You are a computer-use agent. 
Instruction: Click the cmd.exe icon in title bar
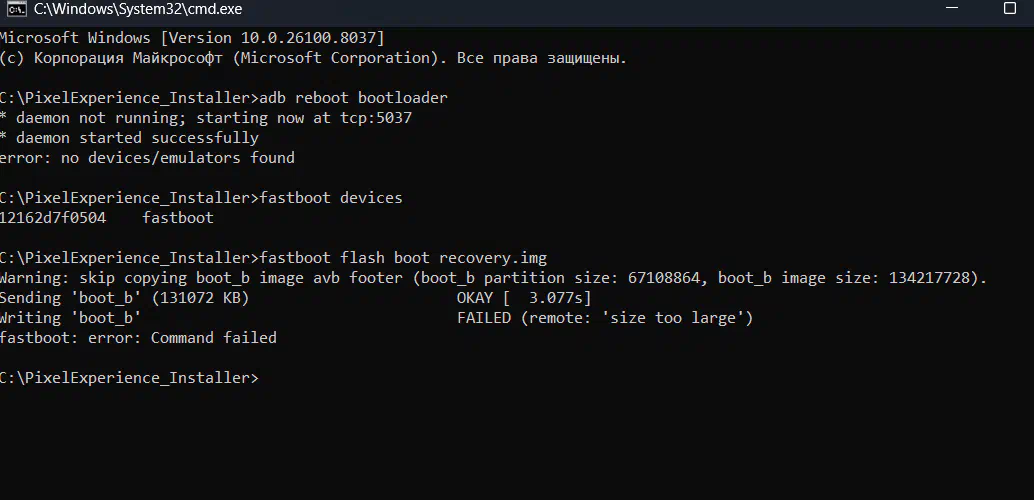[14, 9]
